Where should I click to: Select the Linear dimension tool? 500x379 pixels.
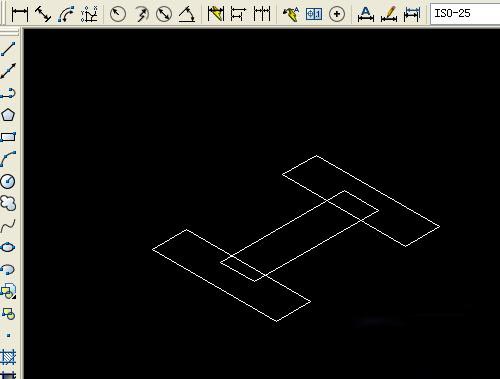[x=20, y=14]
